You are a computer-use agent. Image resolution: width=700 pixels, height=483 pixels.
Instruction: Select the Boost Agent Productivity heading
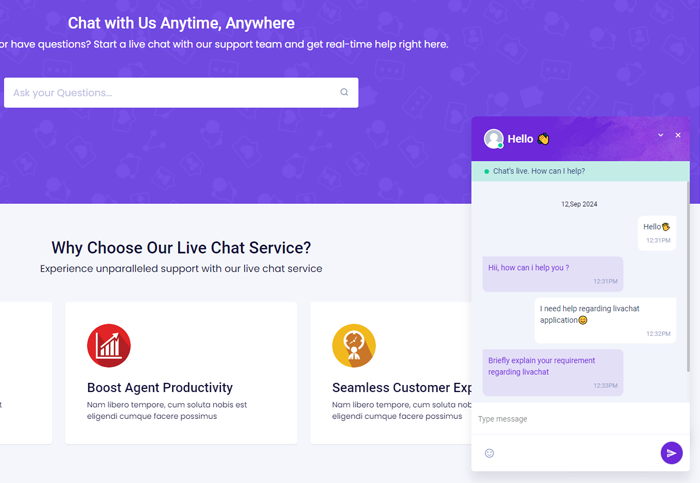(x=160, y=387)
